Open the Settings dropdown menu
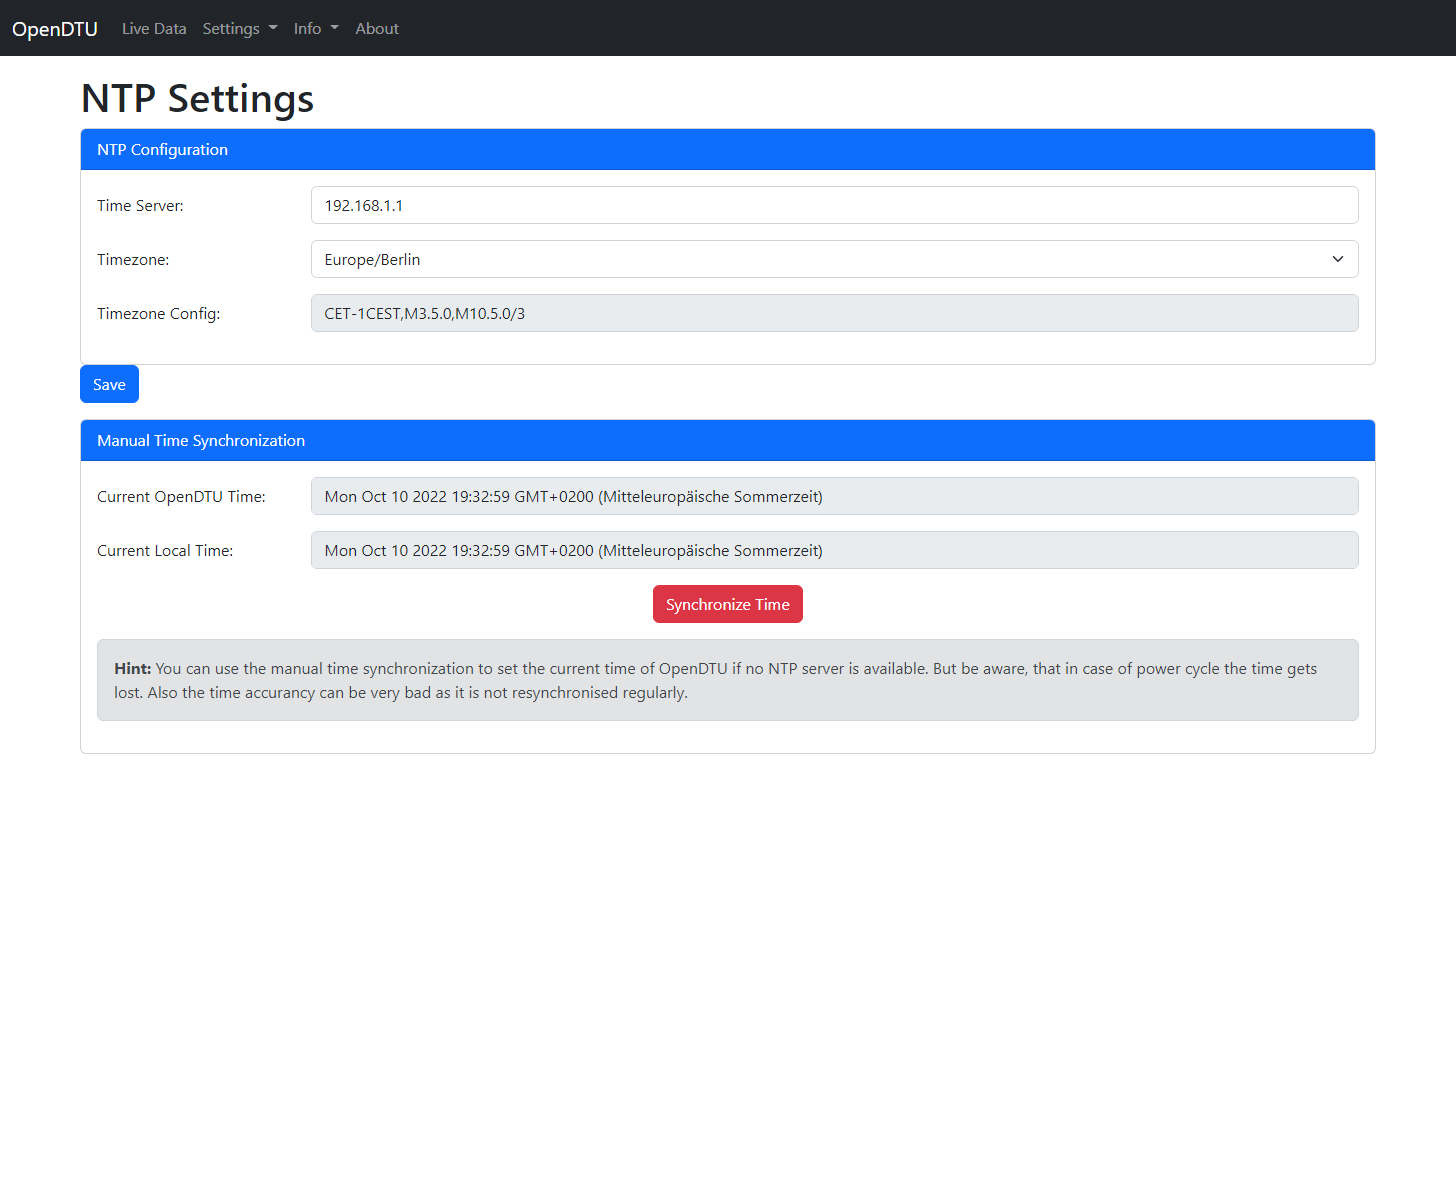This screenshot has height=1200, width=1456. 239,29
